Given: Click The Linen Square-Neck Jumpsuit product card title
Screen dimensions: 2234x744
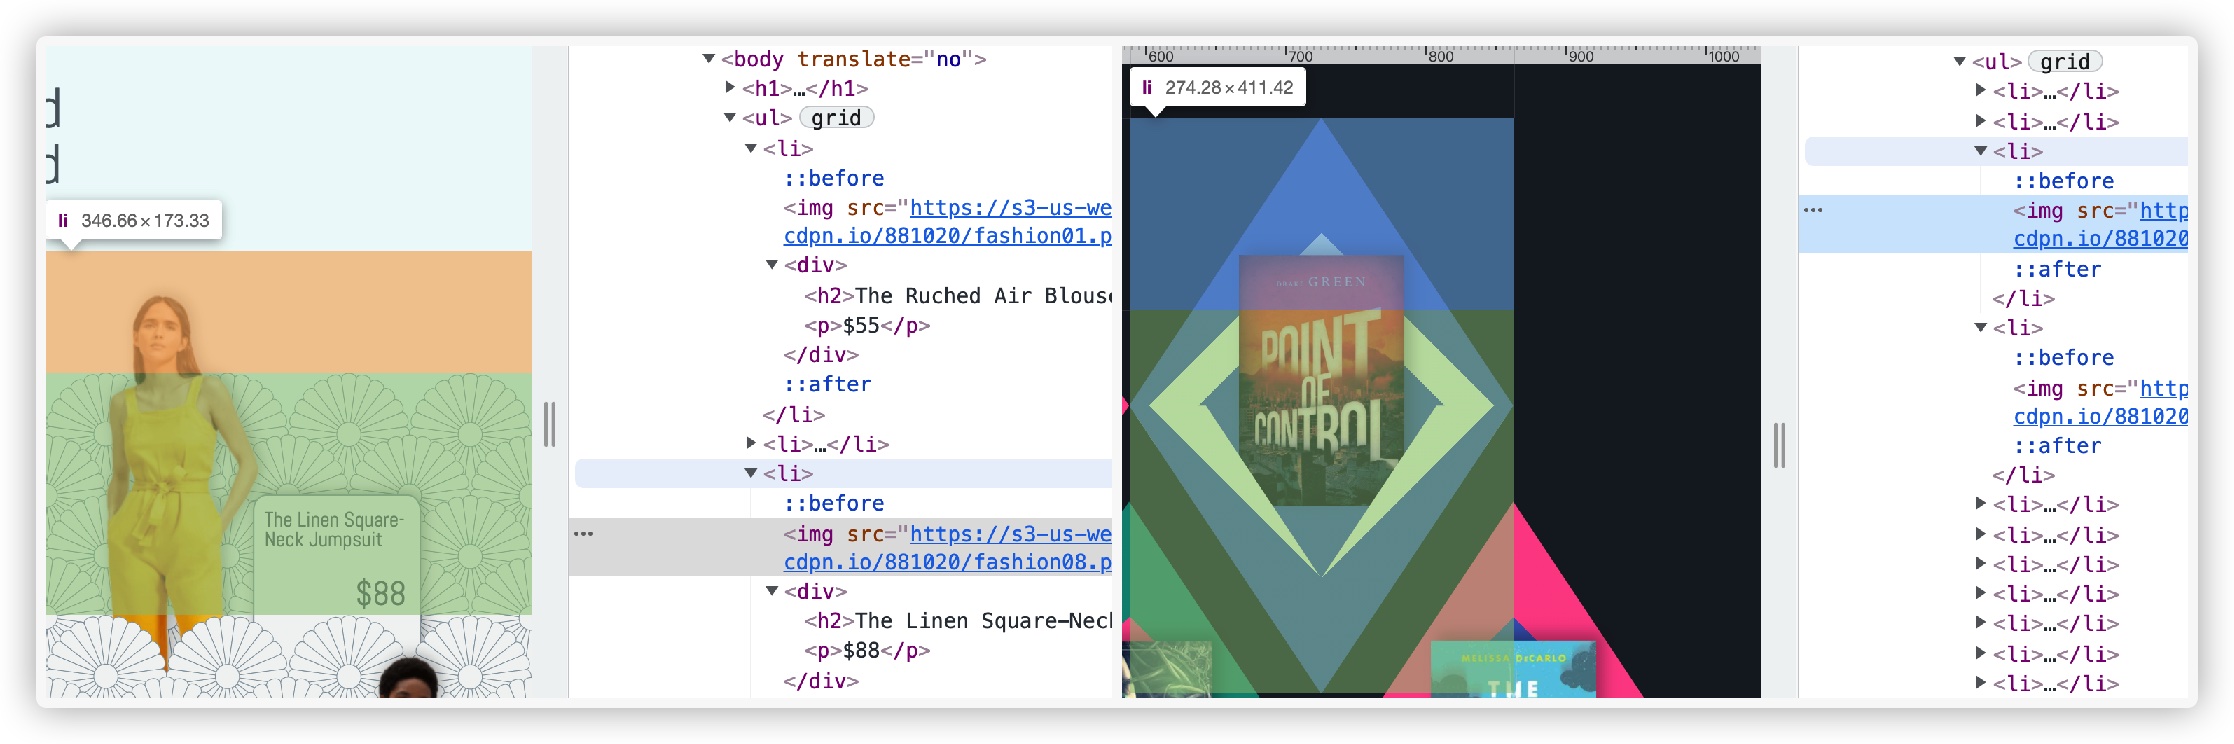Looking at the screenshot, I should [x=334, y=530].
